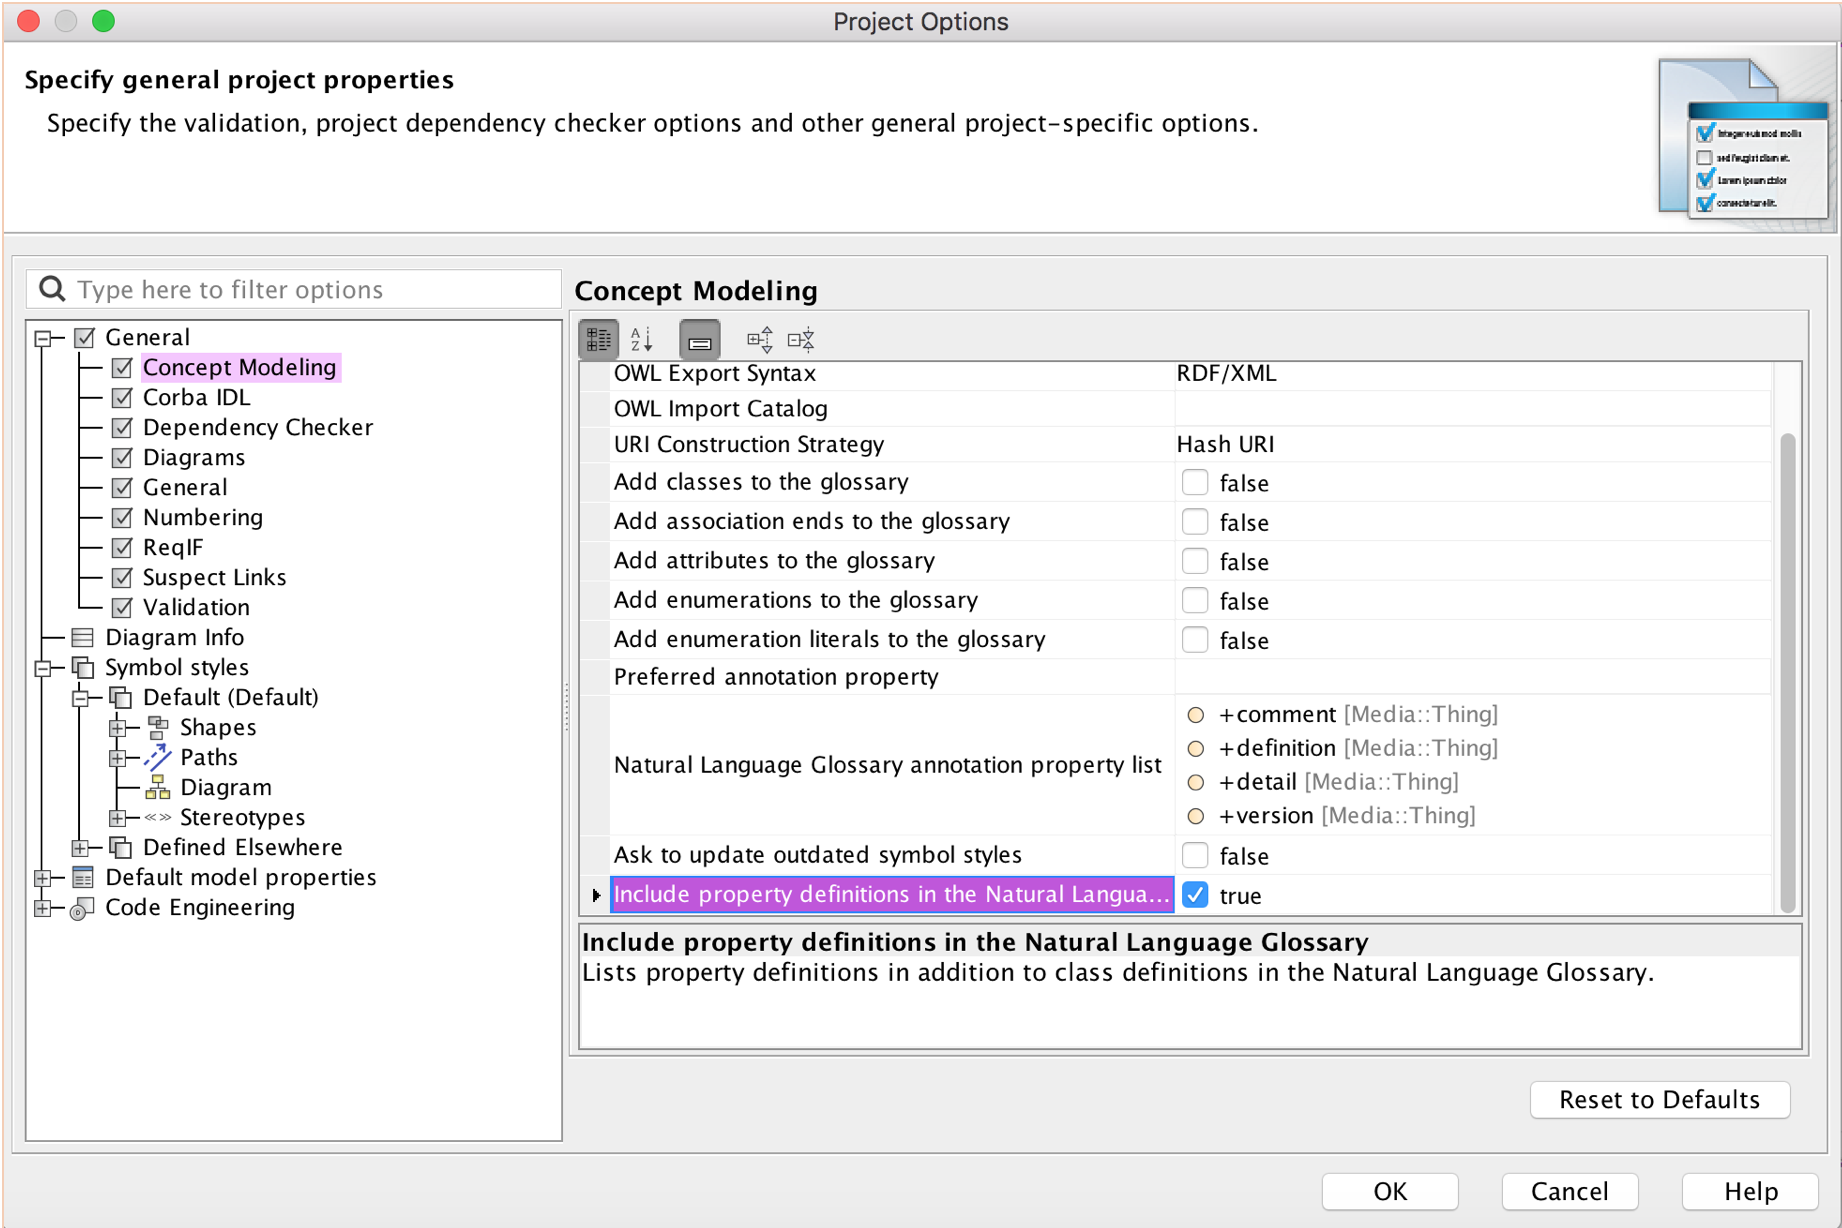Screen dimensions: 1842x1228
Task: Expand the Shapes tree node
Action: [118, 728]
